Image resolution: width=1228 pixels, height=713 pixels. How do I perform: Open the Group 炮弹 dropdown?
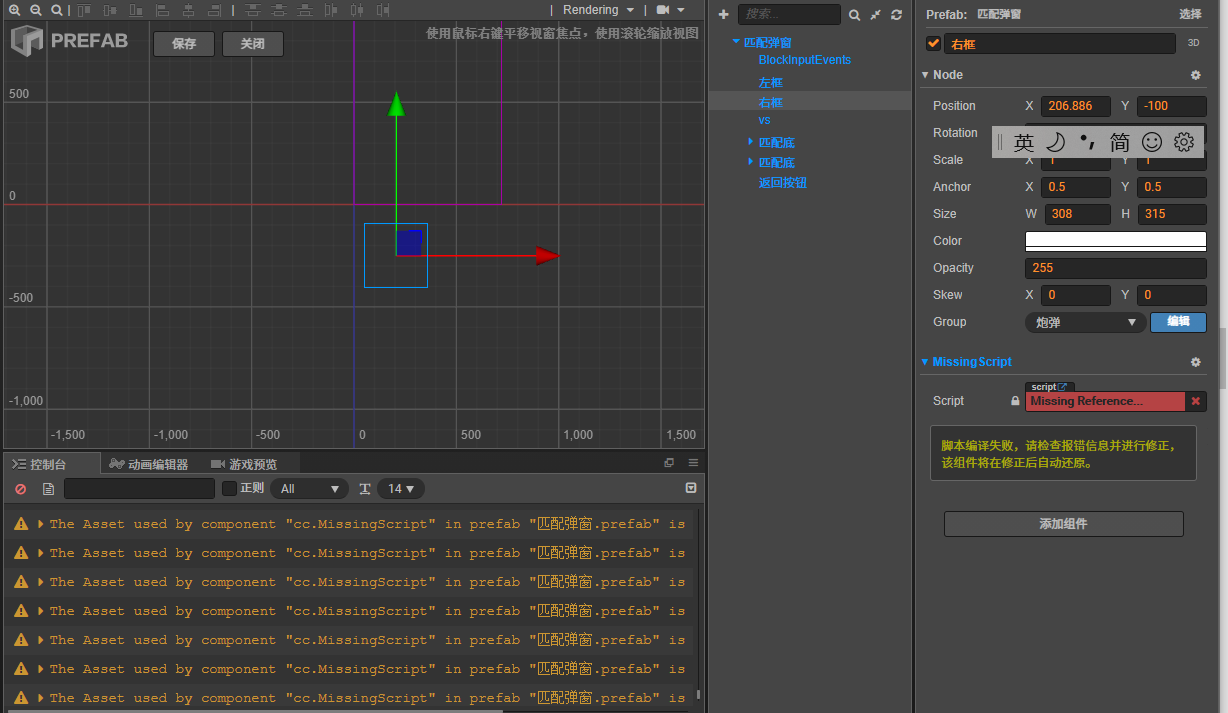[1085, 322]
